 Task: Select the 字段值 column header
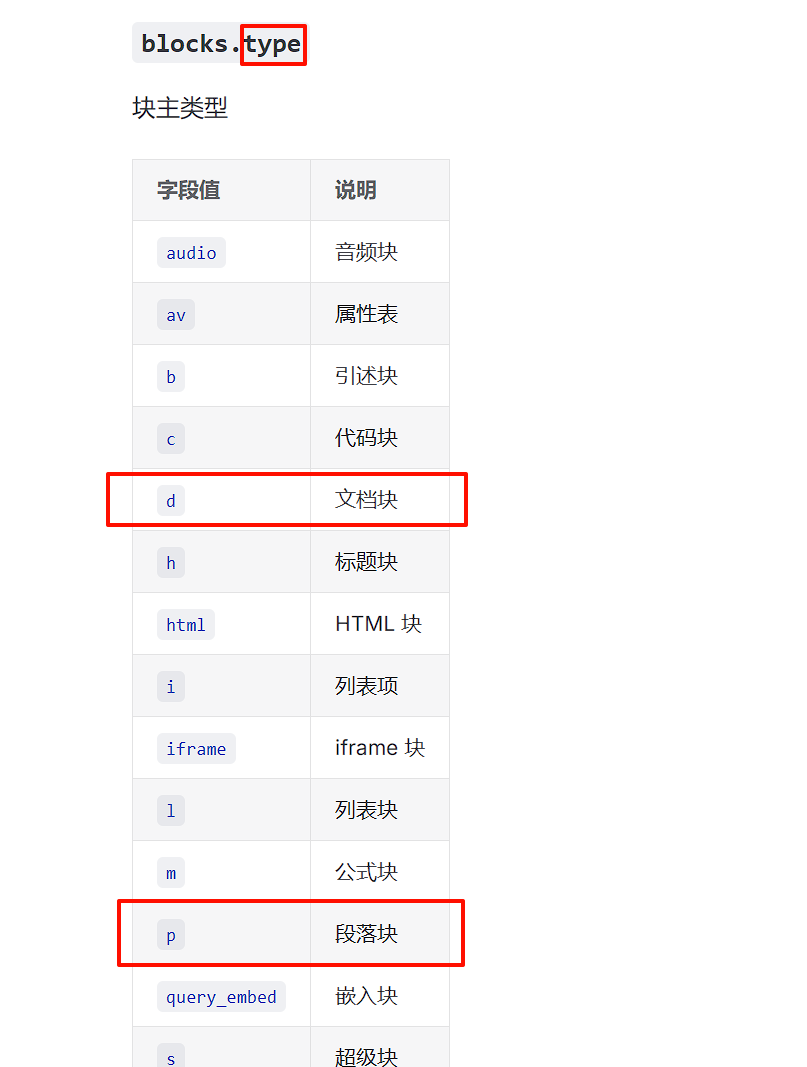[x=188, y=190]
